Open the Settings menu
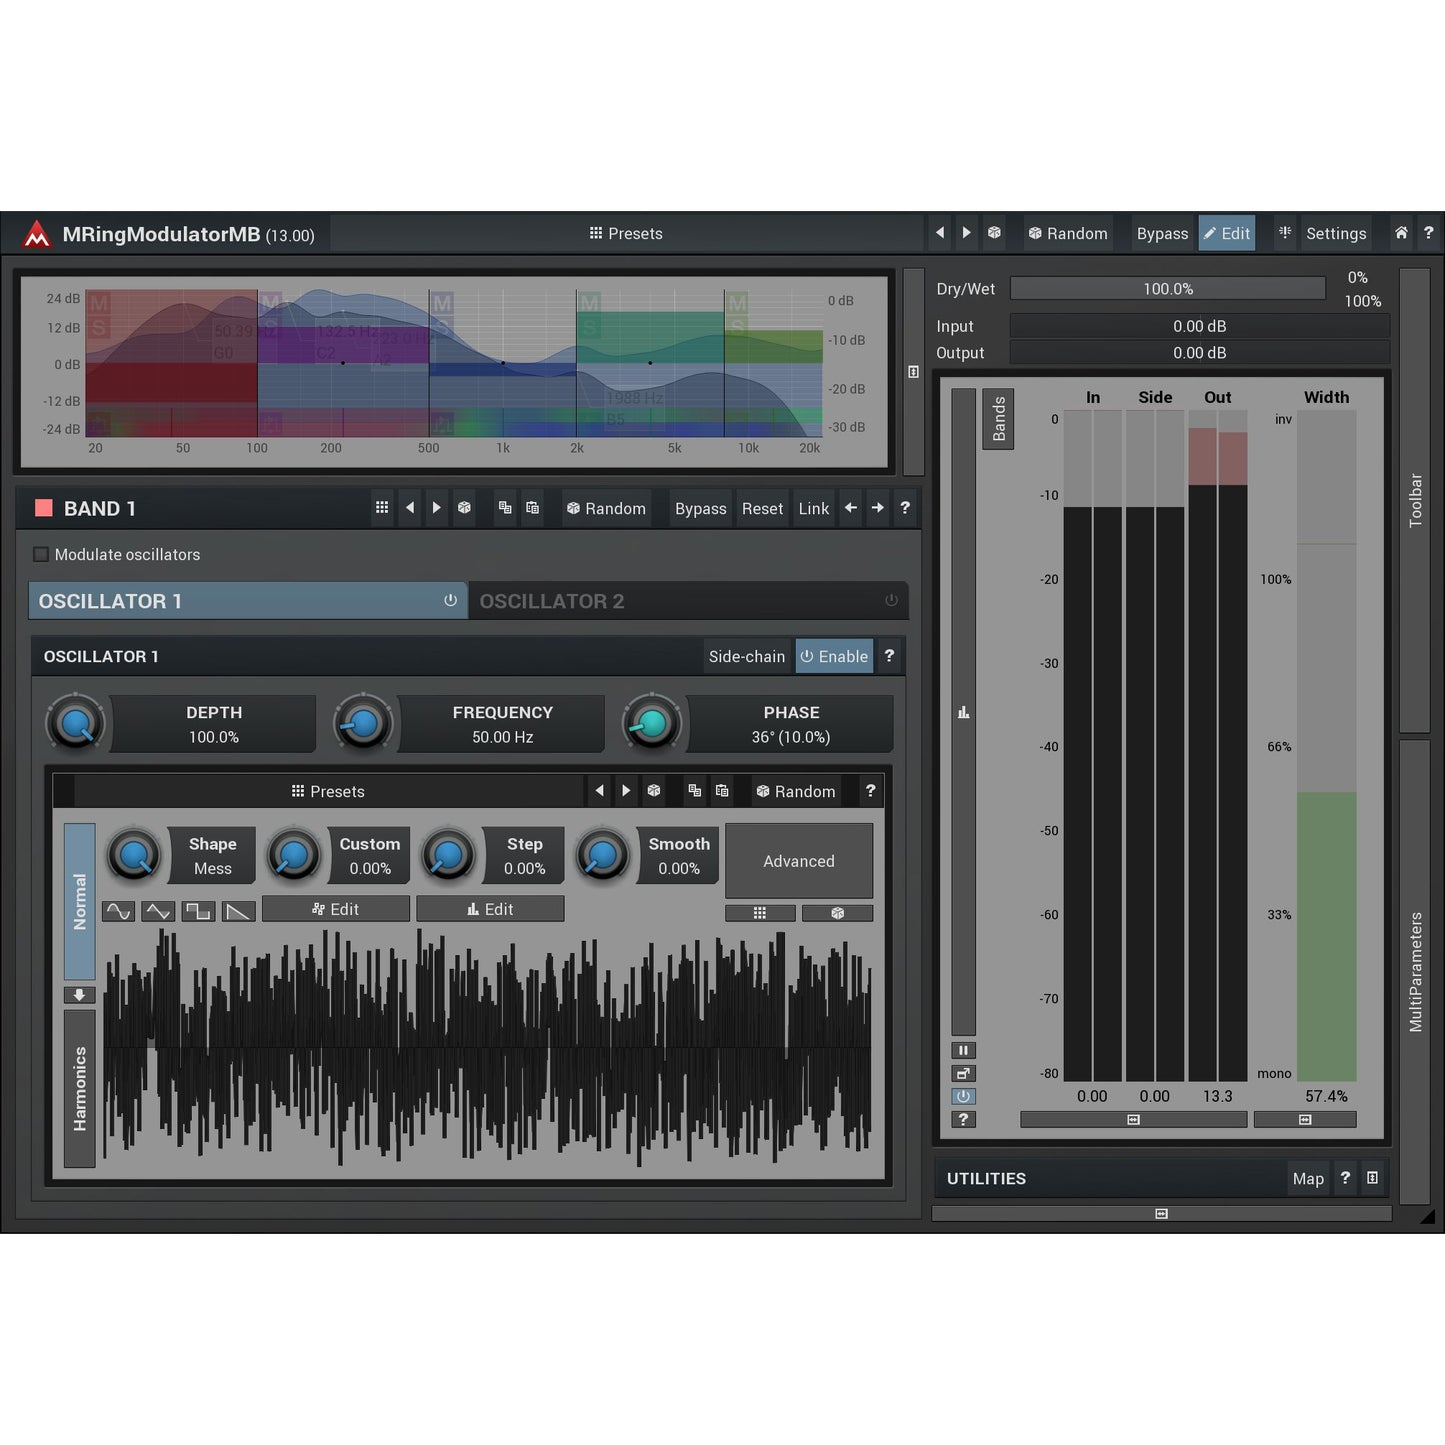Viewport: 1445px width, 1445px height. [x=1336, y=233]
